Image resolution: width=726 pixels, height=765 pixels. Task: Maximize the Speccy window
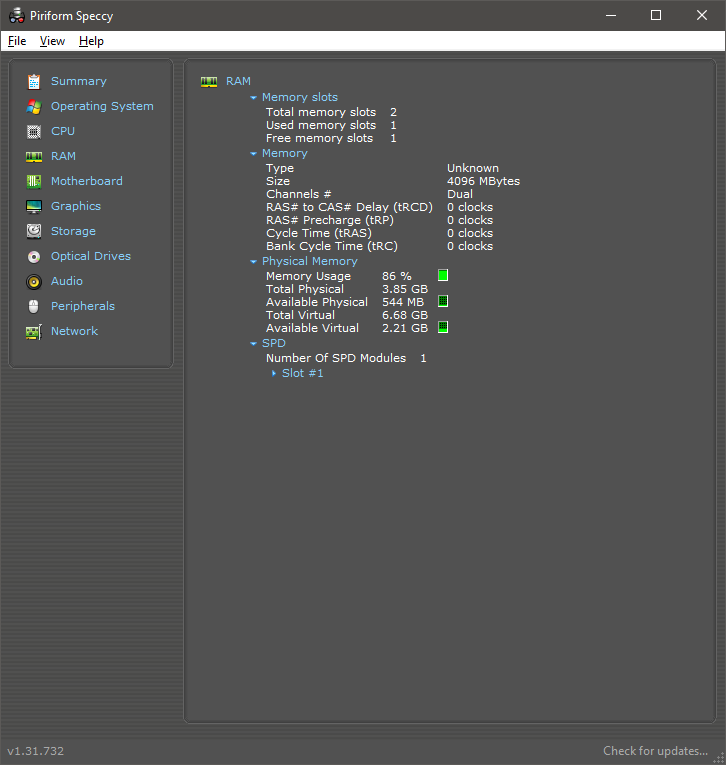pos(656,16)
